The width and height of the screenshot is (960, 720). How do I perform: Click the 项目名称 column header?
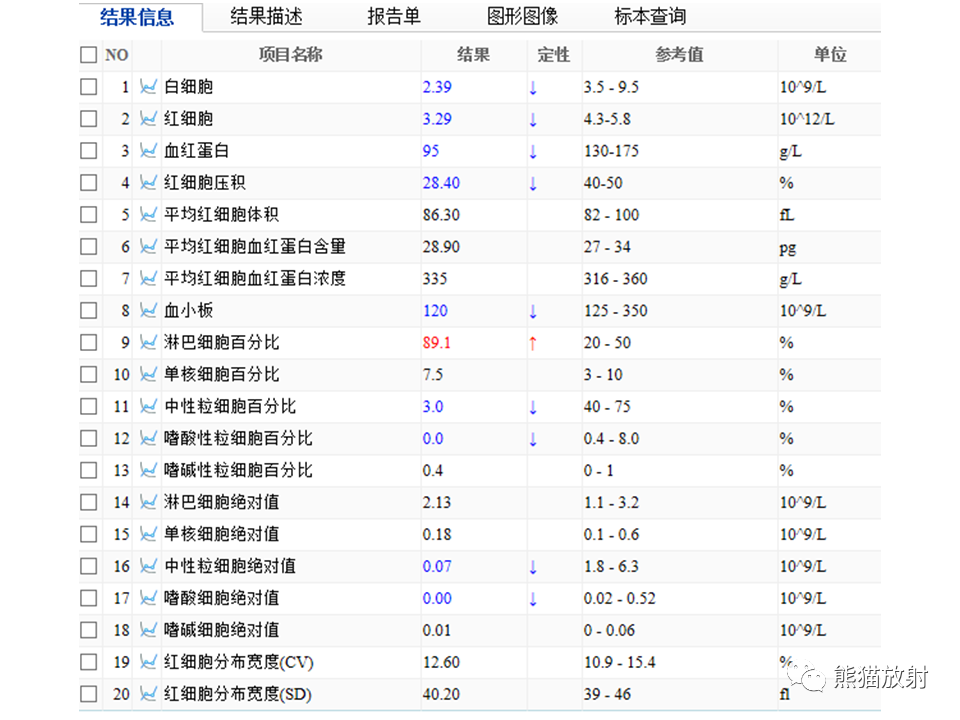[x=291, y=54]
